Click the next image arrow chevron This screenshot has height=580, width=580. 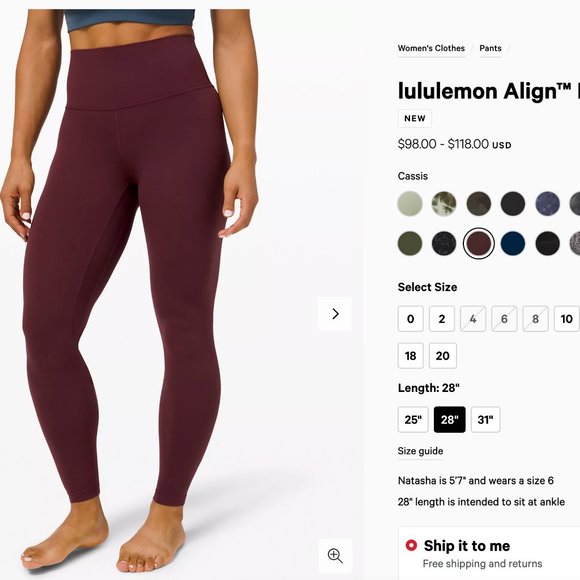tap(335, 314)
